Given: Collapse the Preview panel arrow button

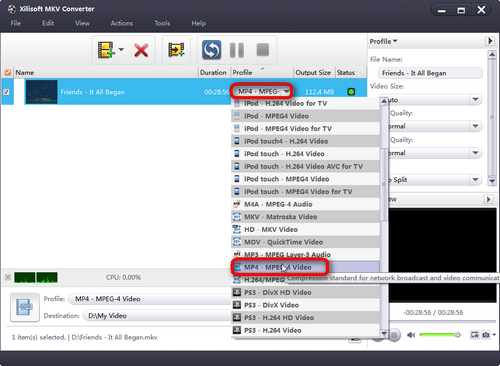Looking at the screenshot, I should click(488, 199).
